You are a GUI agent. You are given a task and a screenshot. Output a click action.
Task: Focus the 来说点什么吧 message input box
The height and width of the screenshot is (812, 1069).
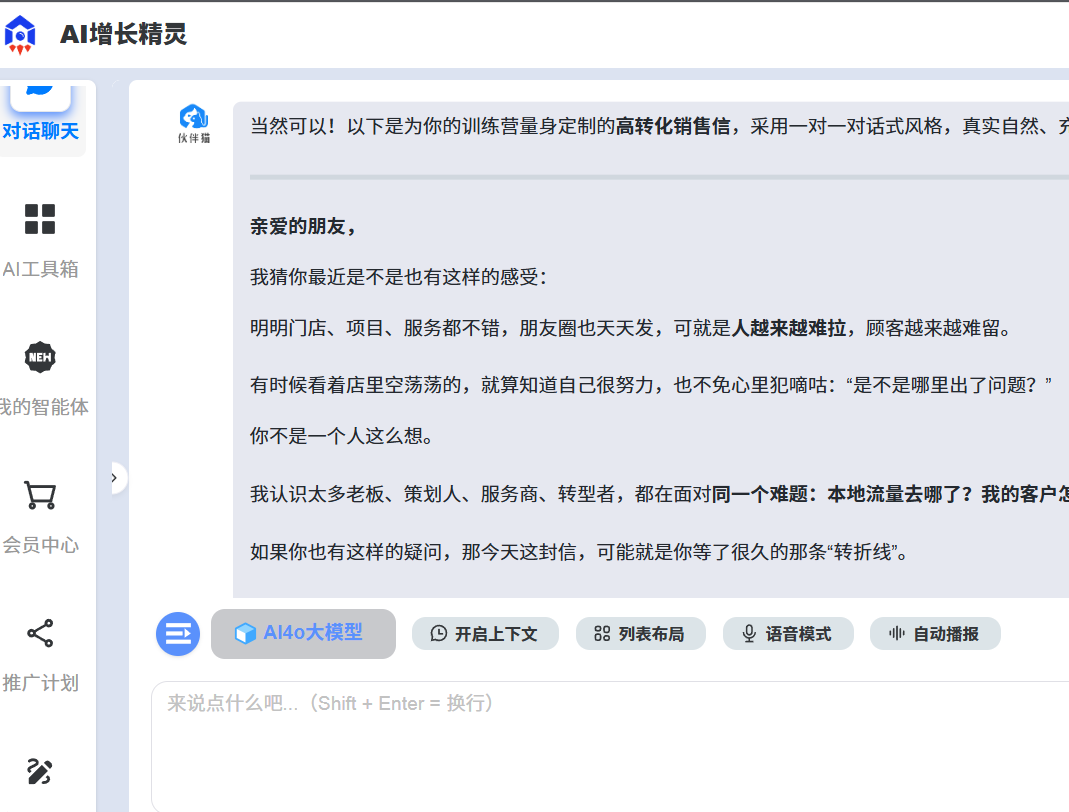click(x=610, y=747)
